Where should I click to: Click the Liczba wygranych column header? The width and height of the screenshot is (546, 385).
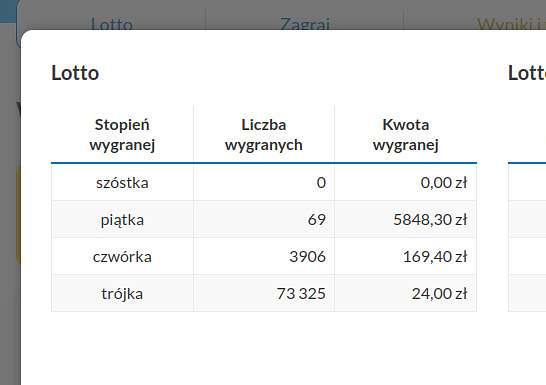click(x=264, y=134)
